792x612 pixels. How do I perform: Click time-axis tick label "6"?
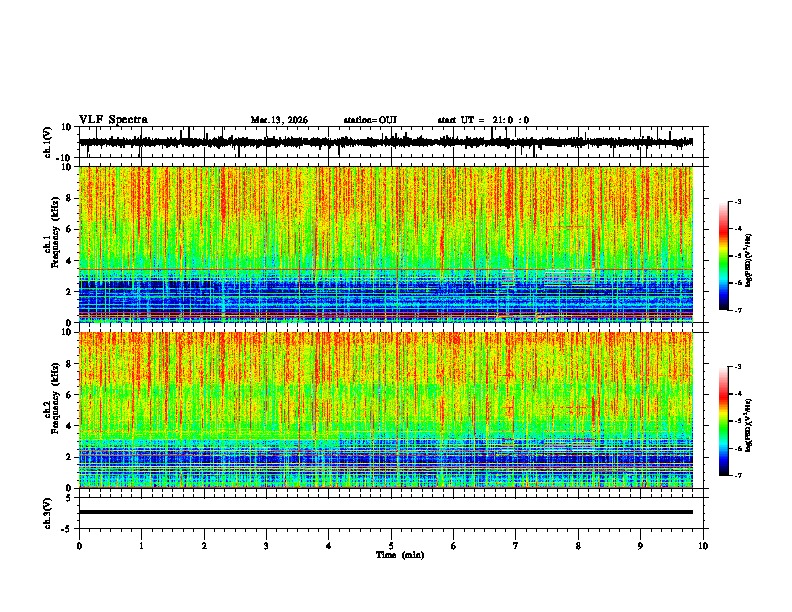point(454,546)
